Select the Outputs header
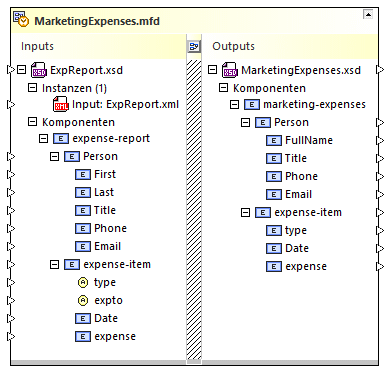The height and width of the screenshot is (375, 388). 234,46
